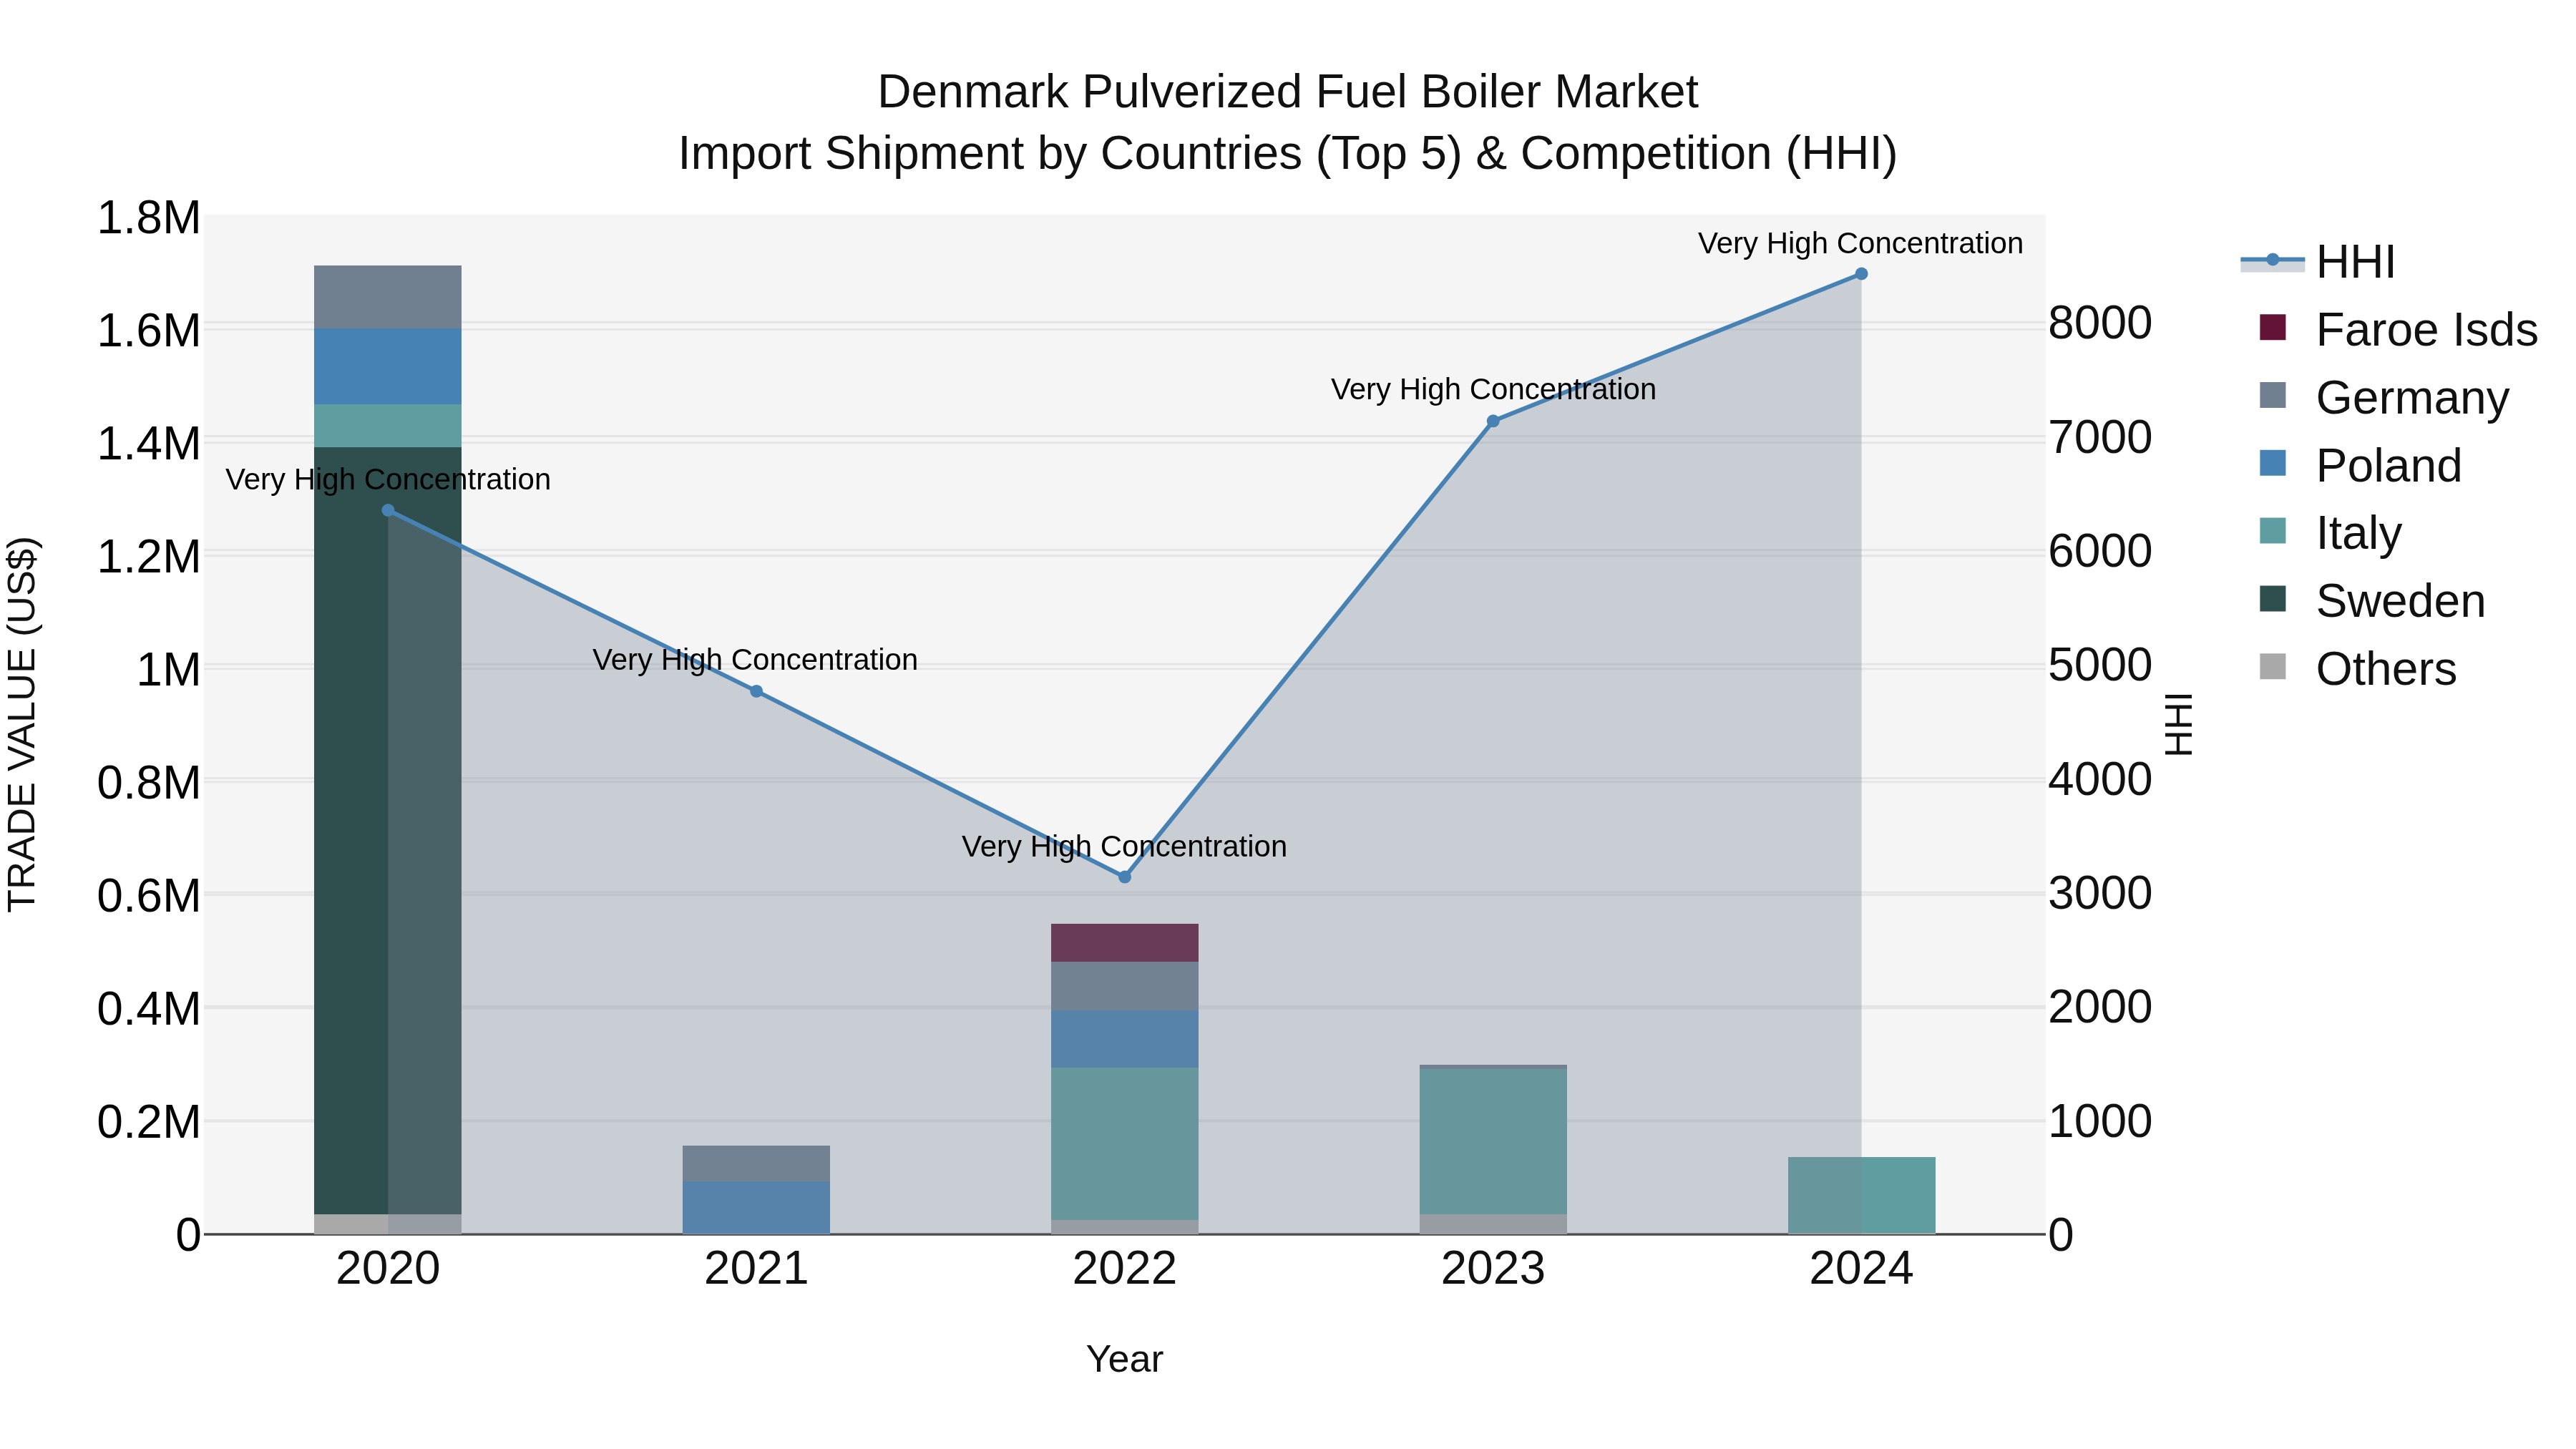
Task: Select the Italy bar for 2024
Action: 1861,1196
